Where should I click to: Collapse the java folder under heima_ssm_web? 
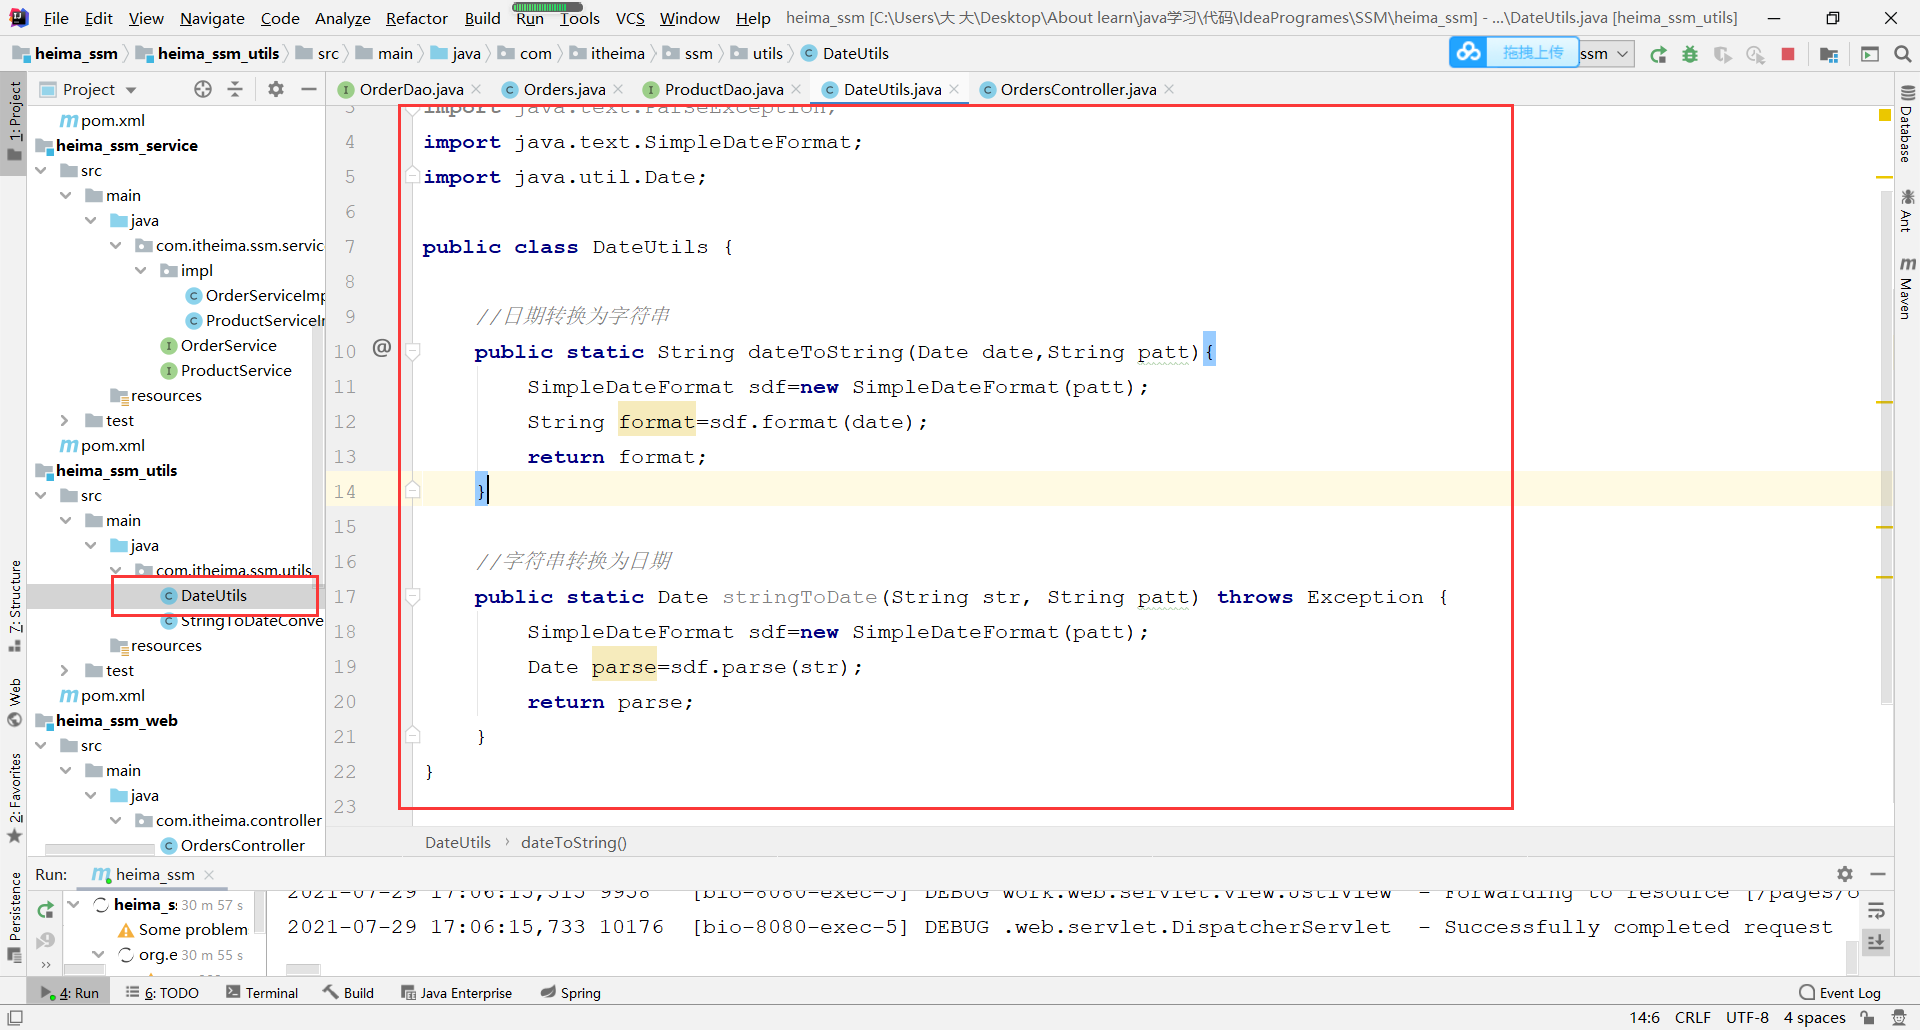tap(91, 796)
